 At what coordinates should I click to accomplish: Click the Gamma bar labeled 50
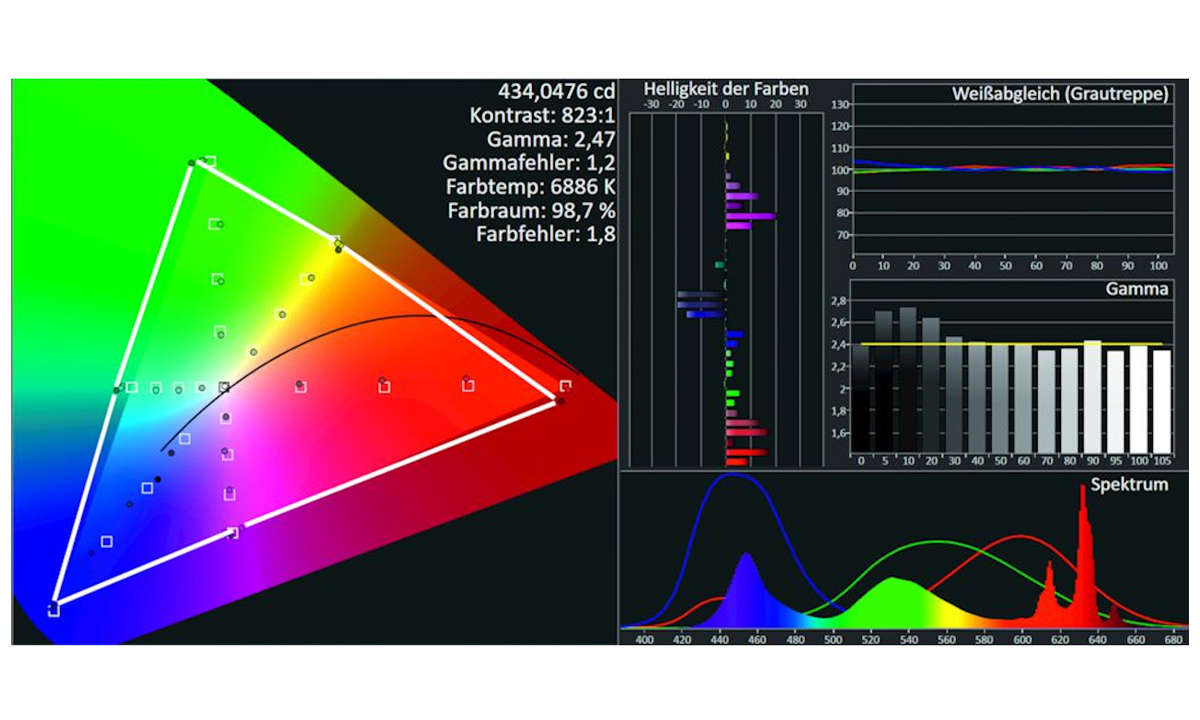[1000, 397]
